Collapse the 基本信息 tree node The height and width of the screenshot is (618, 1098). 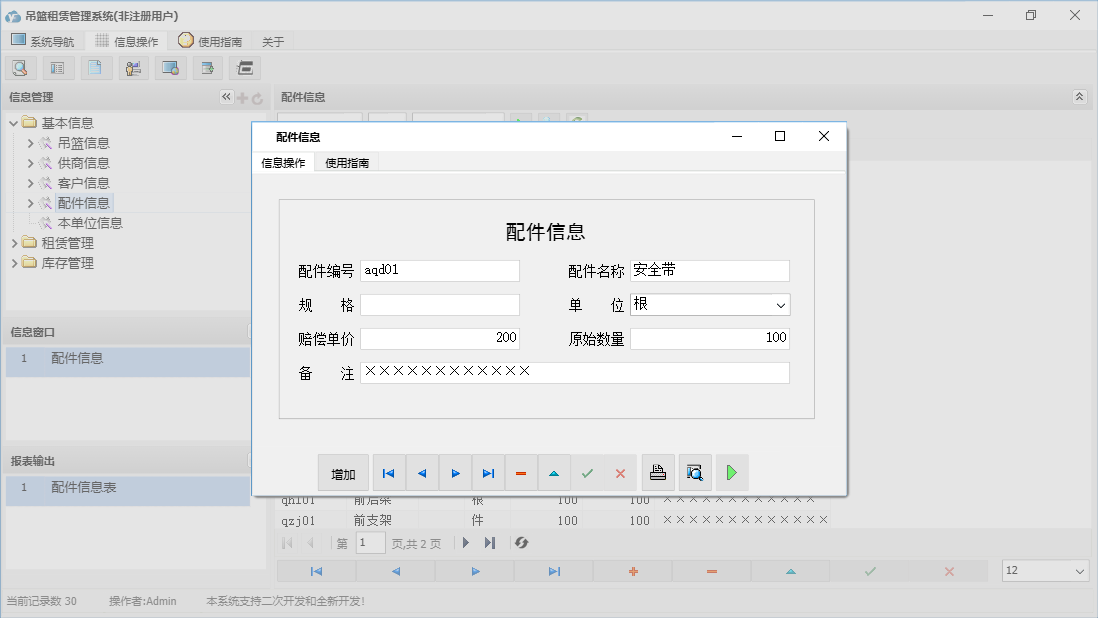[10, 122]
